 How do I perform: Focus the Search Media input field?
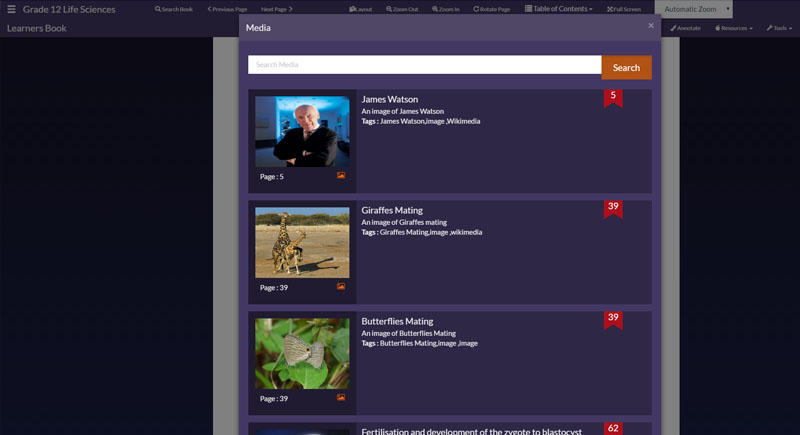click(424, 65)
